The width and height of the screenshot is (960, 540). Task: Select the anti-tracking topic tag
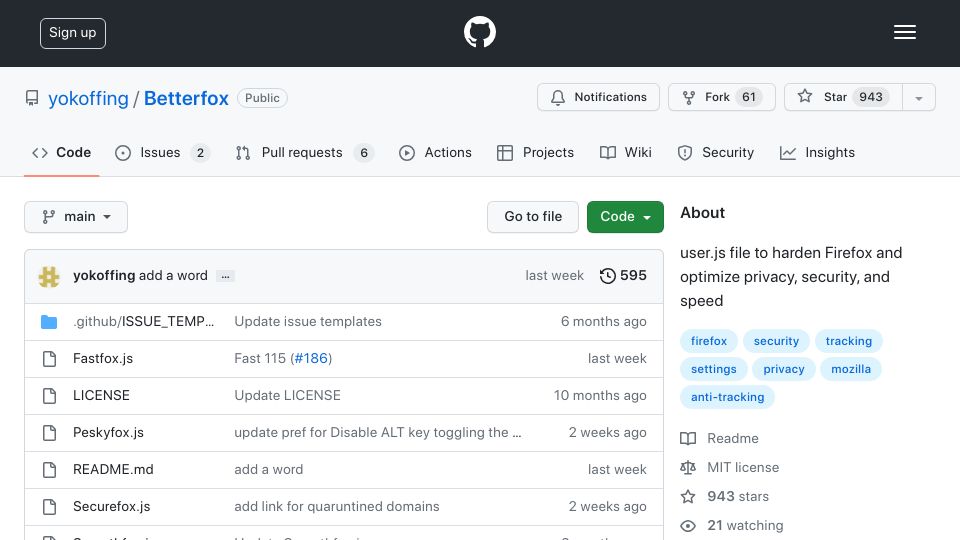[x=727, y=397]
